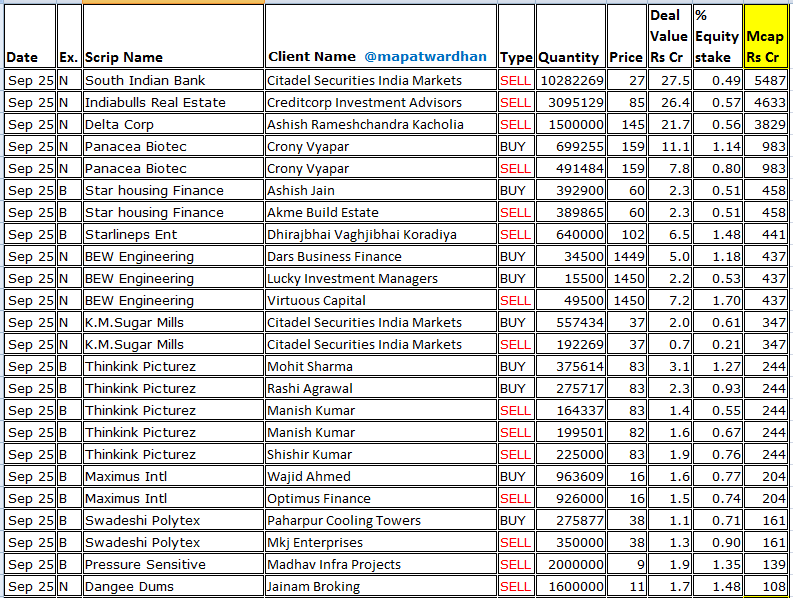Click Mcap value 139
This screenshot has width=793, height=598.
click(765, 565)
